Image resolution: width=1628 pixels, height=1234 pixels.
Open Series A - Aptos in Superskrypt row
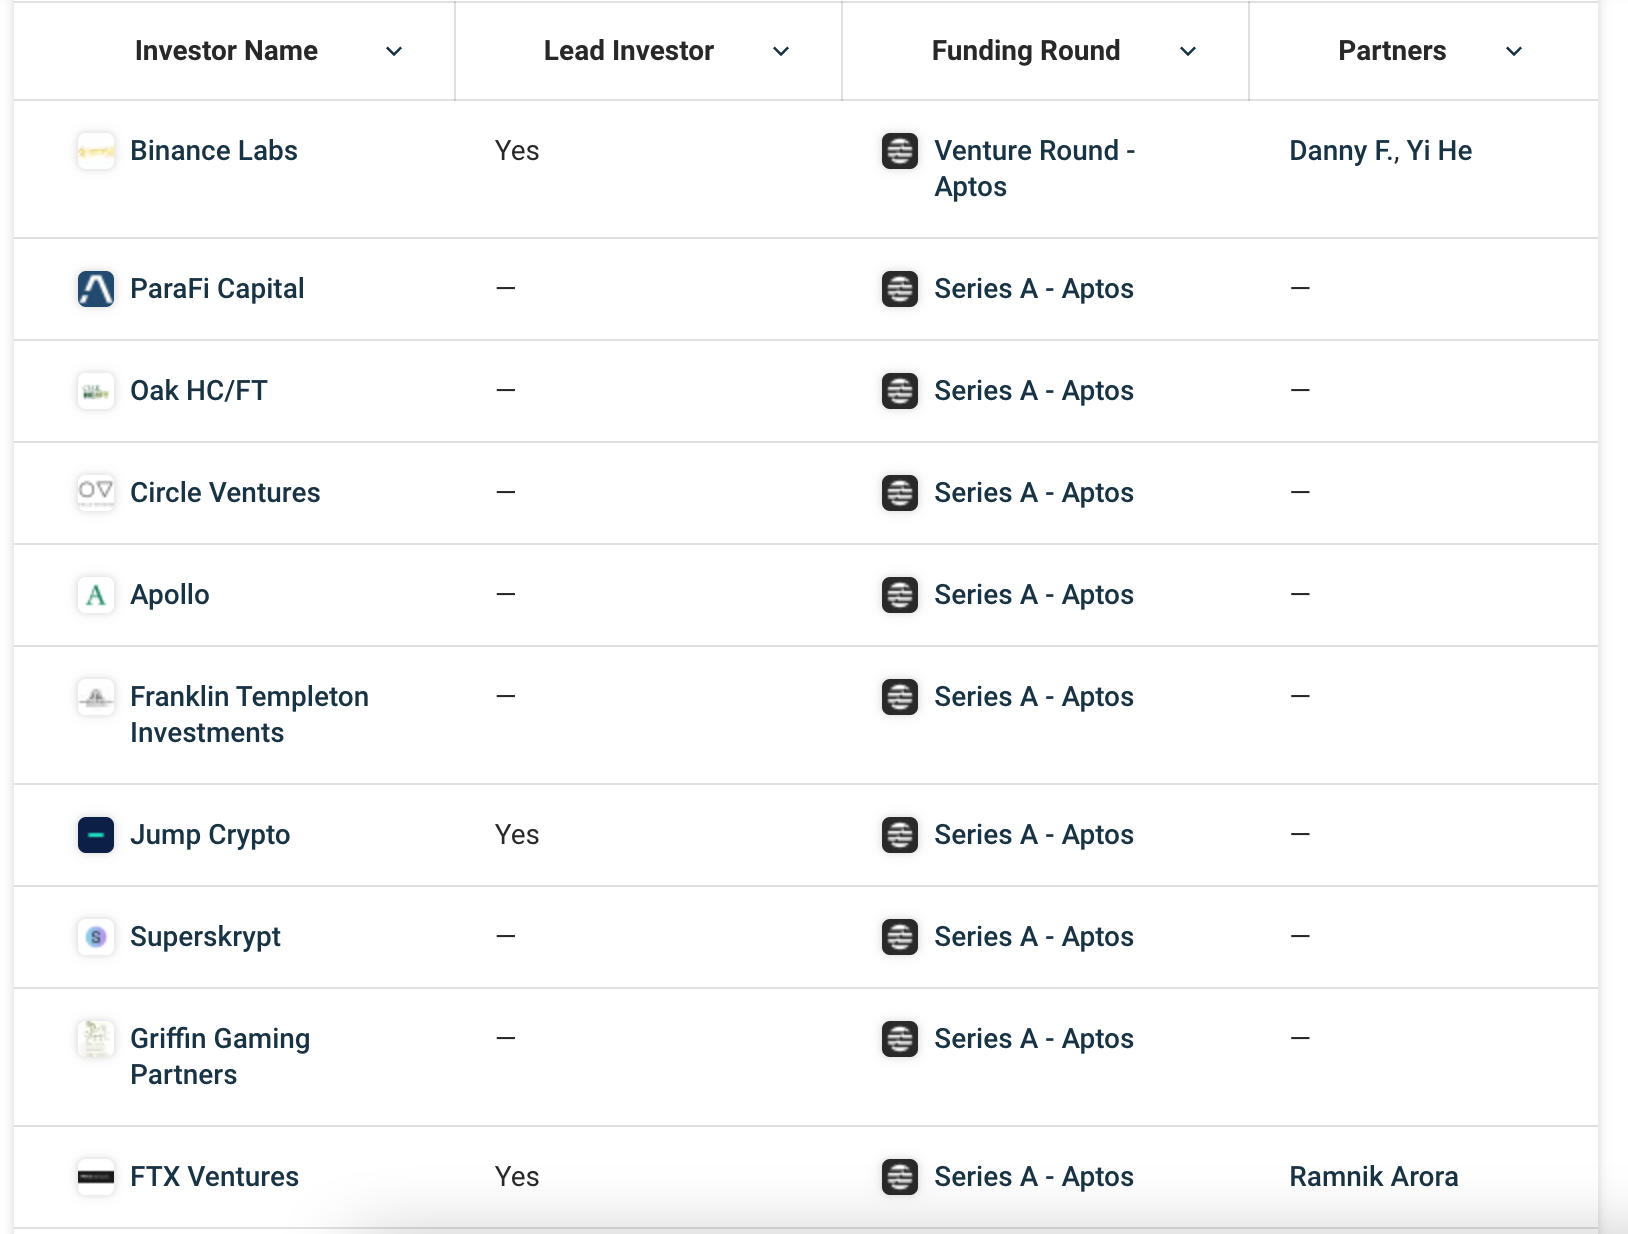[1034, 937]
